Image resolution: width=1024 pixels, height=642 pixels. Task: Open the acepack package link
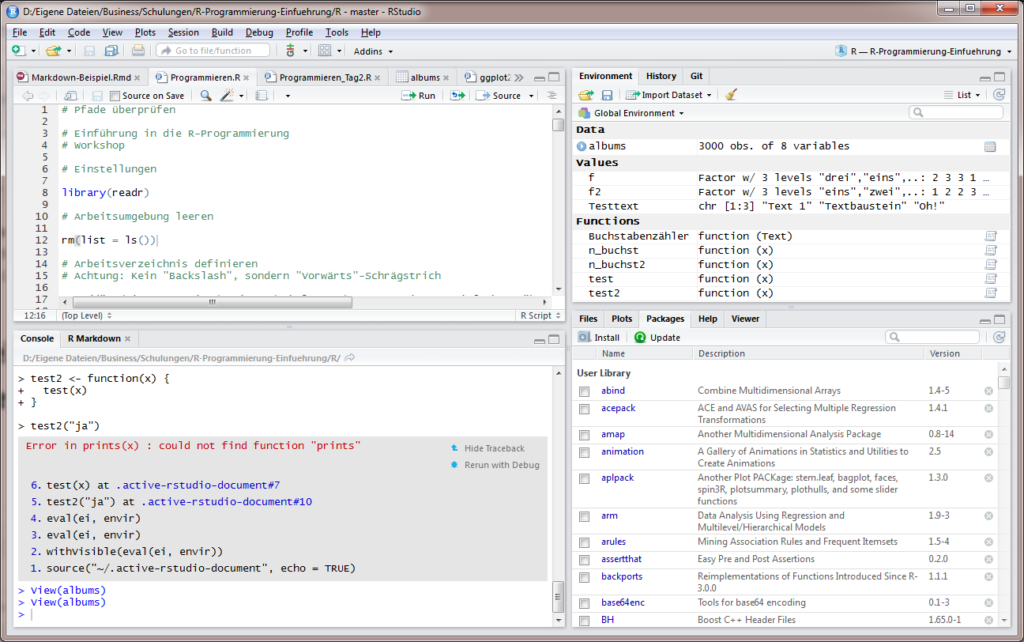pyautogui.click(x=618, y=408)
